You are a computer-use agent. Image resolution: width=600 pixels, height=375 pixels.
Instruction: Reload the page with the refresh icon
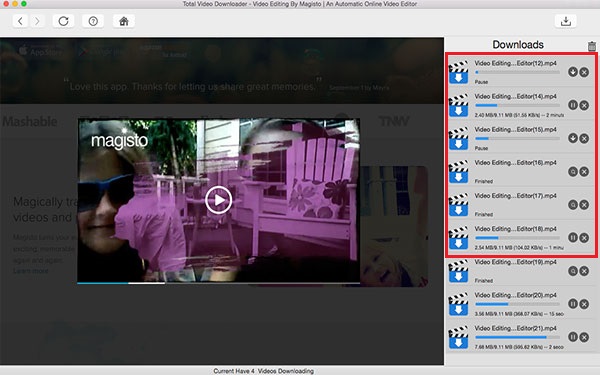[x=64, y=21]
